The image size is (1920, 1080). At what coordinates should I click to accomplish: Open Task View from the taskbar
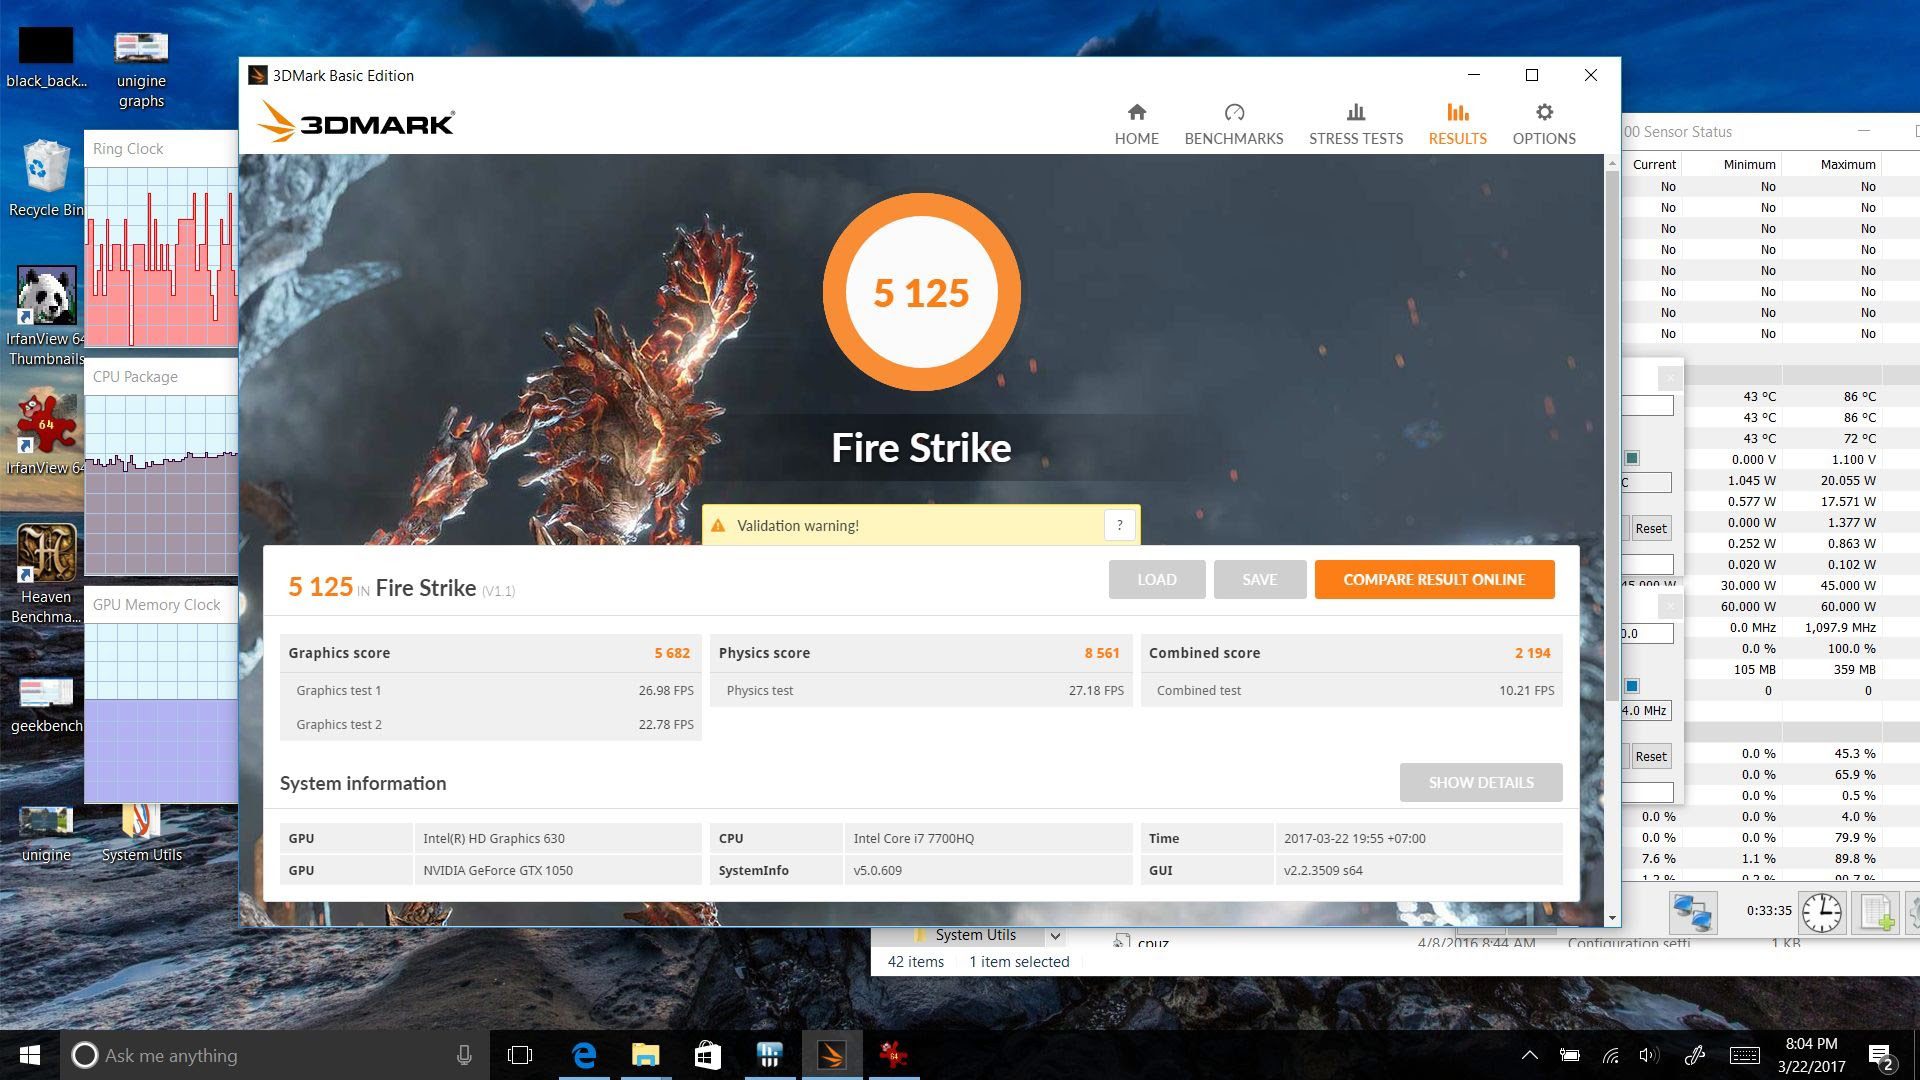(x=520, y=1055)
